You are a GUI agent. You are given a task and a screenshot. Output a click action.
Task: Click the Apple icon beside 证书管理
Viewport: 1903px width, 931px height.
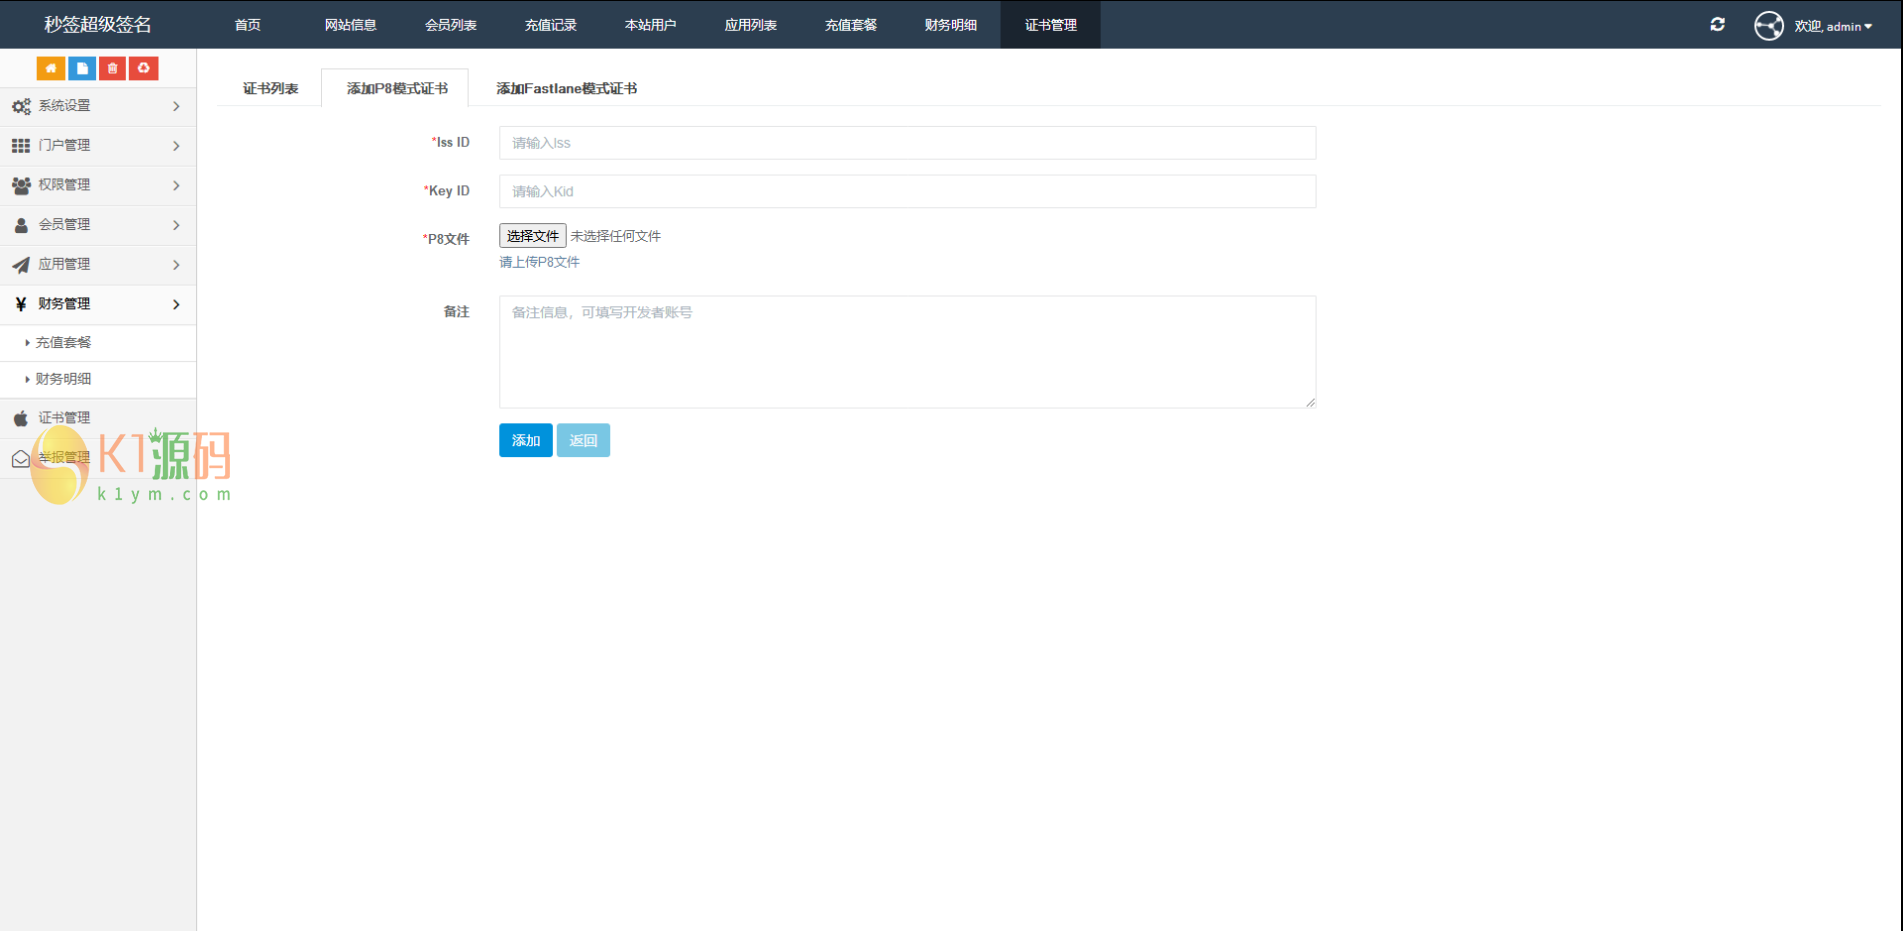pyautogui.click(x=21, y=418)
